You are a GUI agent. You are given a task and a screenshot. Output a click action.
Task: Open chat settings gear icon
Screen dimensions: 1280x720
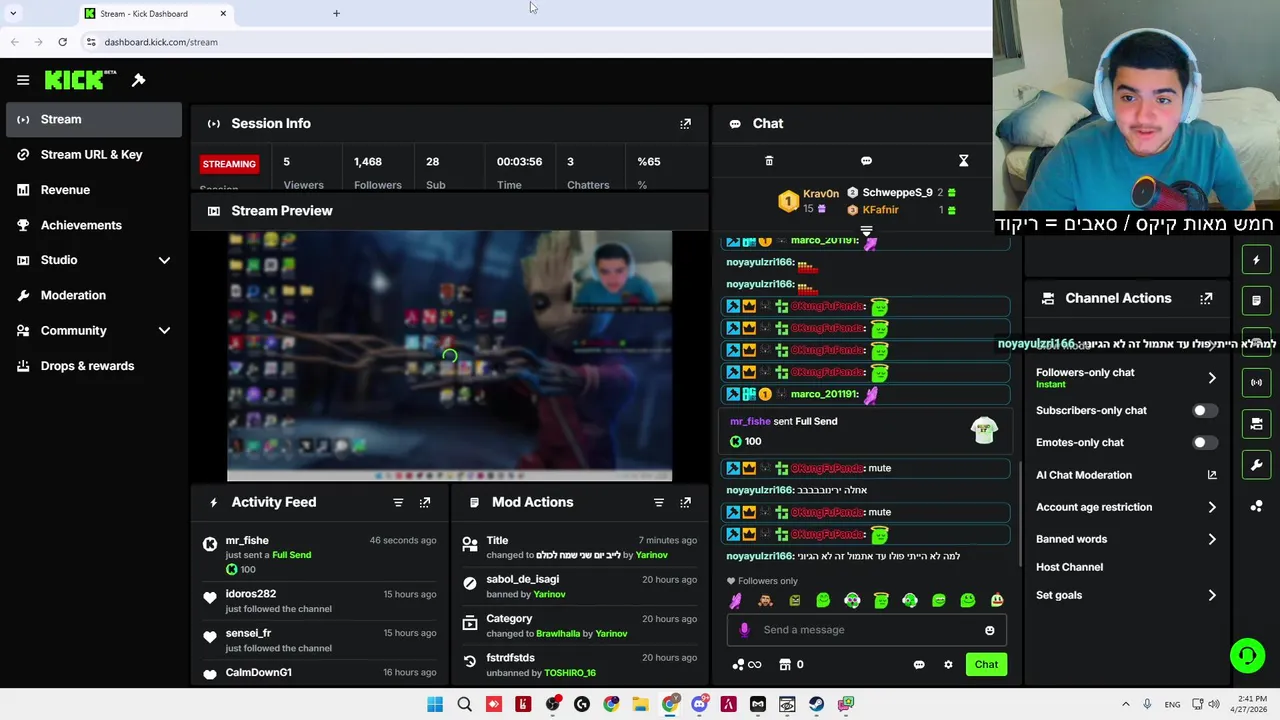click(x=948, y=665)
